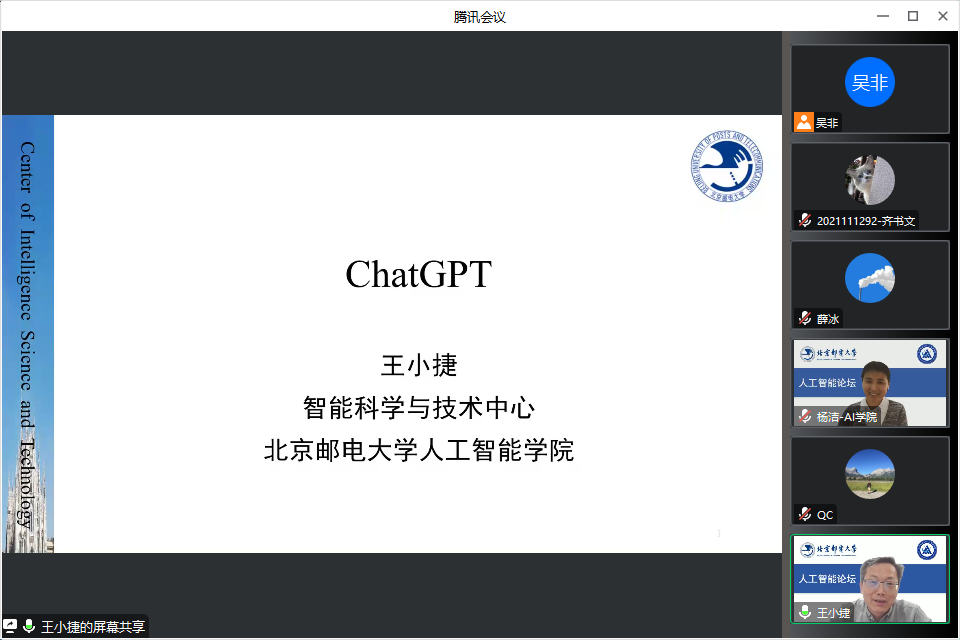Minimize the 腾讯会议 window
Viewport: 960px width, 640px height.
tap(883, 16)
